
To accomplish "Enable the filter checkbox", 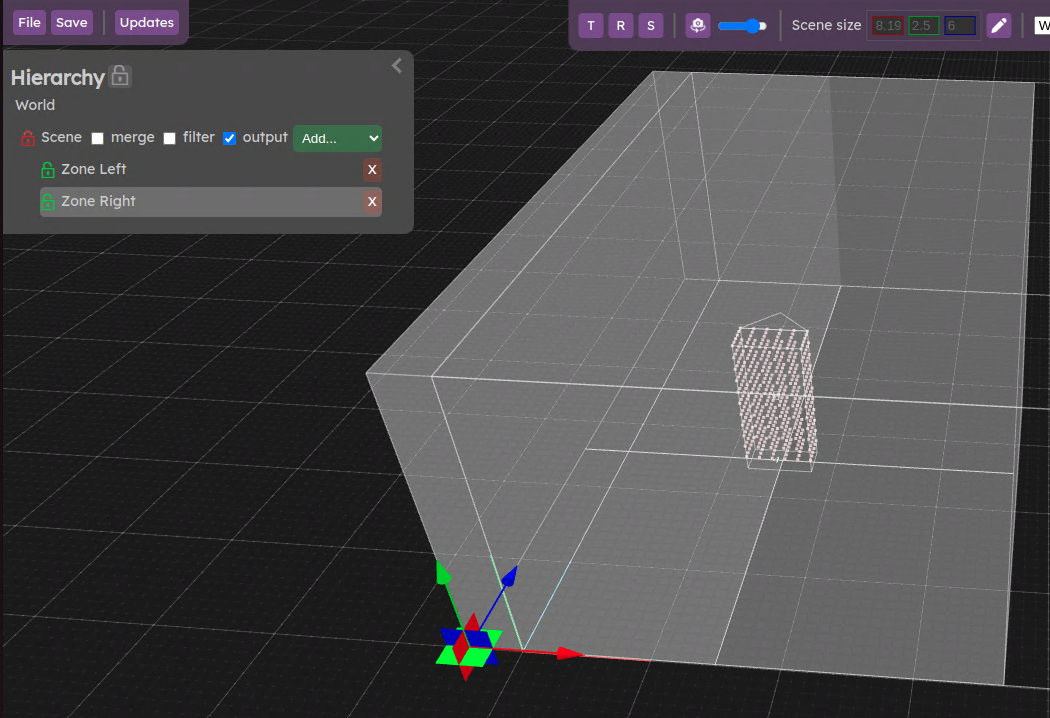I will [x=170, y=138].
